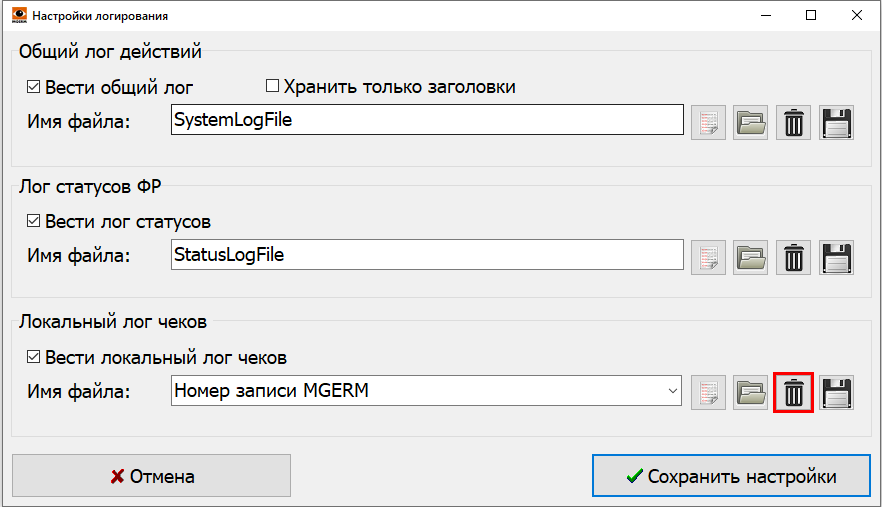Image resolution: width=882 pixels, height=507 pixels.
Task: Browse folder for StatusLogFile
Action: click(x=751, y=256)
